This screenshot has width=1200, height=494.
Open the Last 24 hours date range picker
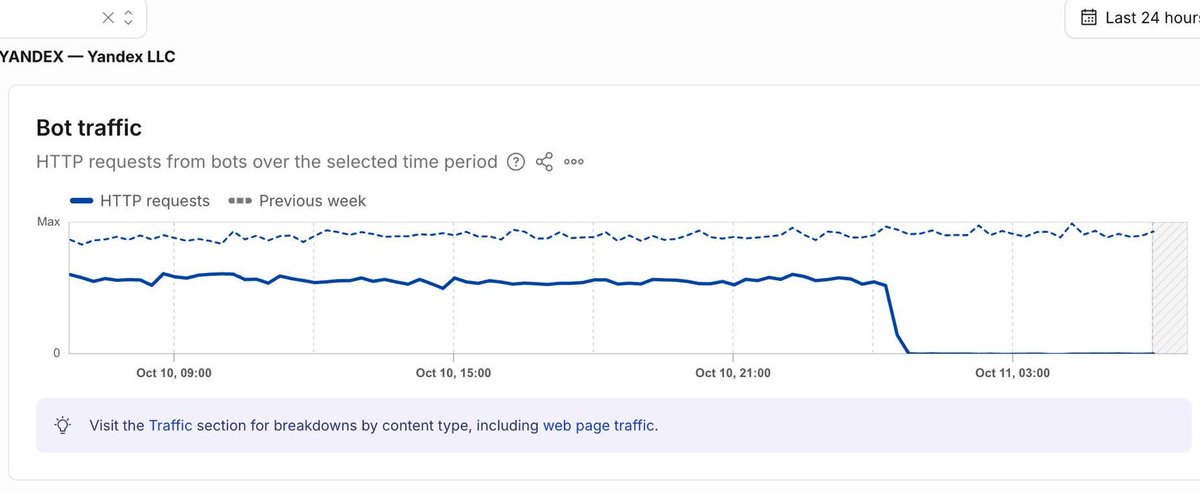pyautogui.click(x=1133, y=17)
